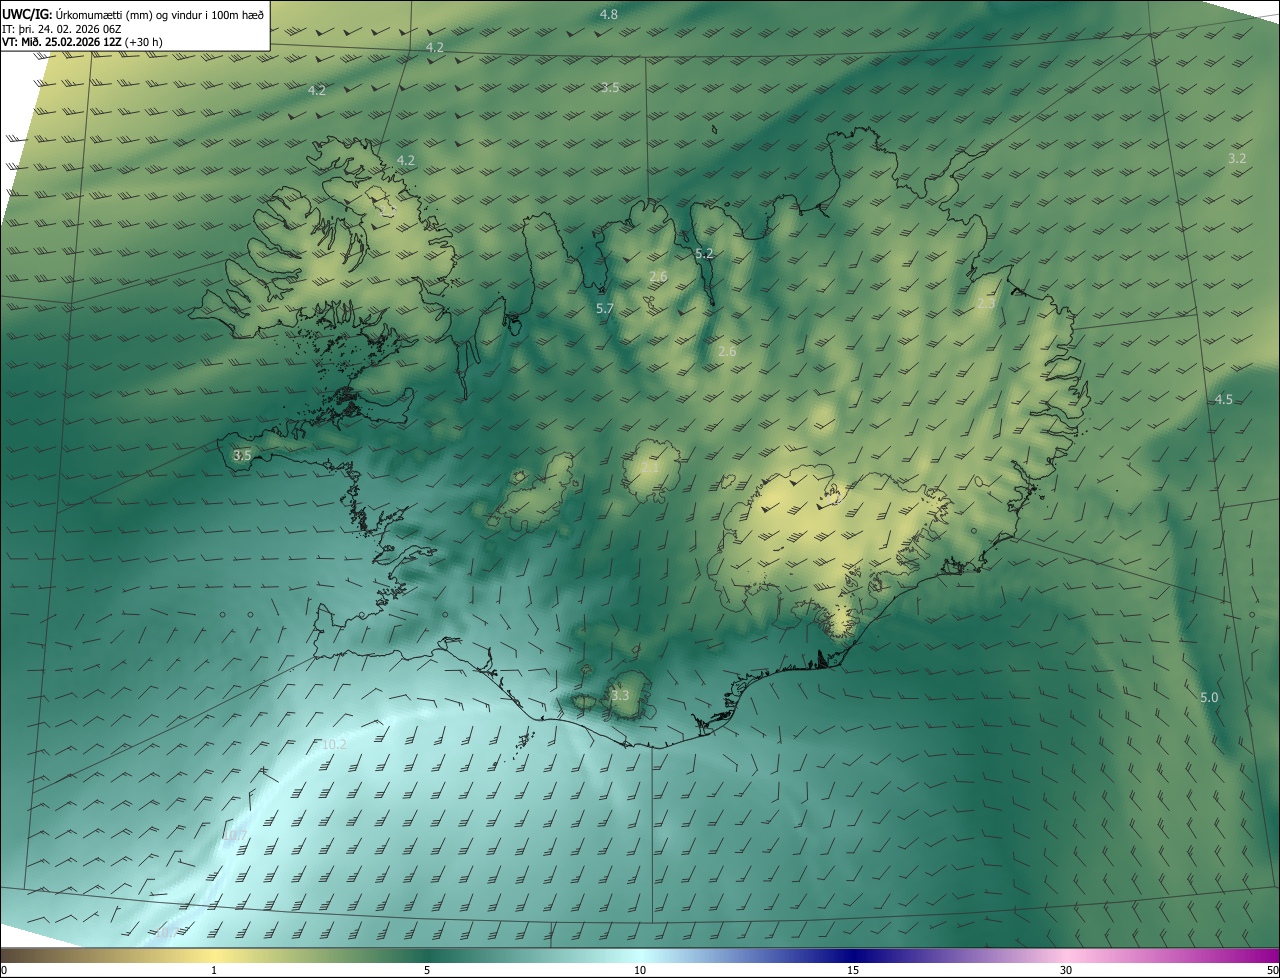The width and height of the screenshot is (1280, 978).
Task: Click the 0 tick on the colour scale
Action: pos(3,970)
